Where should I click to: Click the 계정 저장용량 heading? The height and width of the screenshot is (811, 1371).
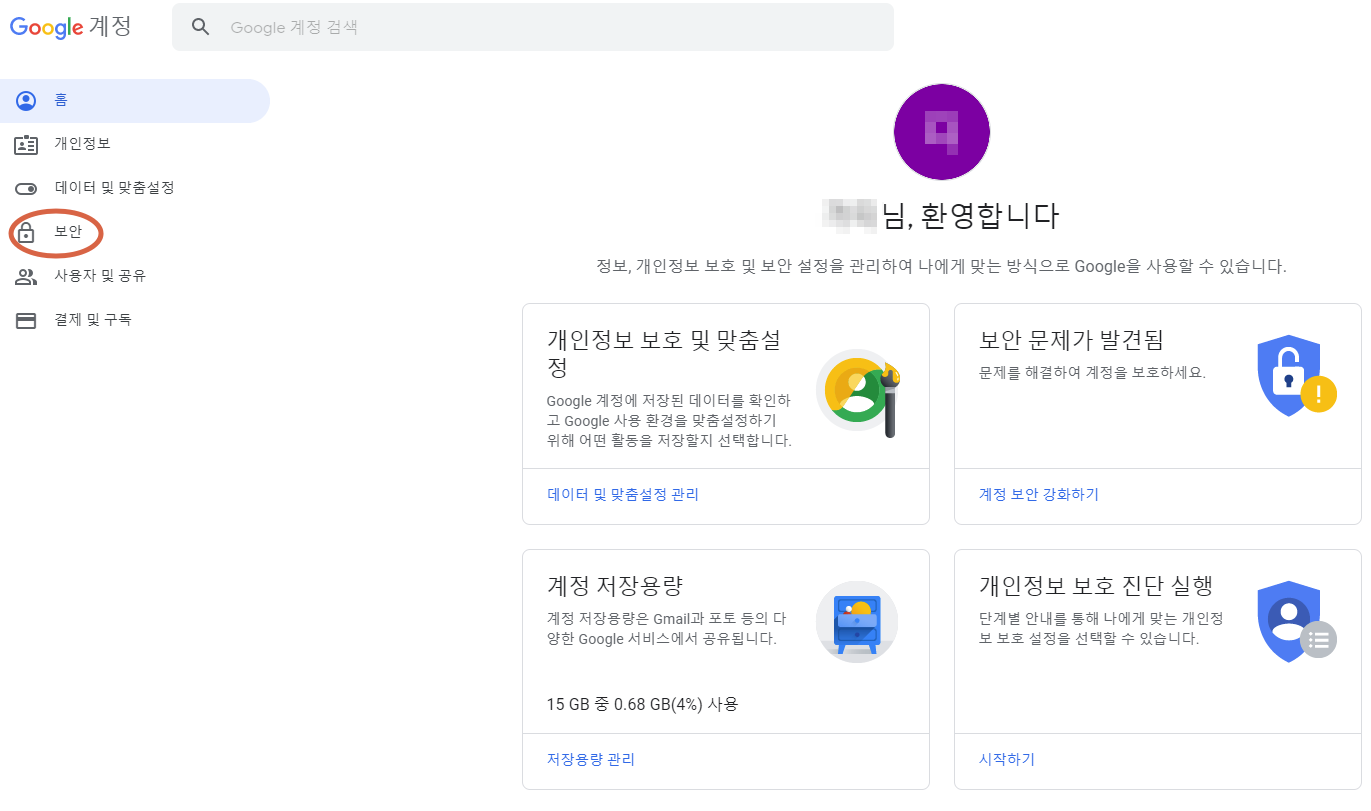(615, 585)
